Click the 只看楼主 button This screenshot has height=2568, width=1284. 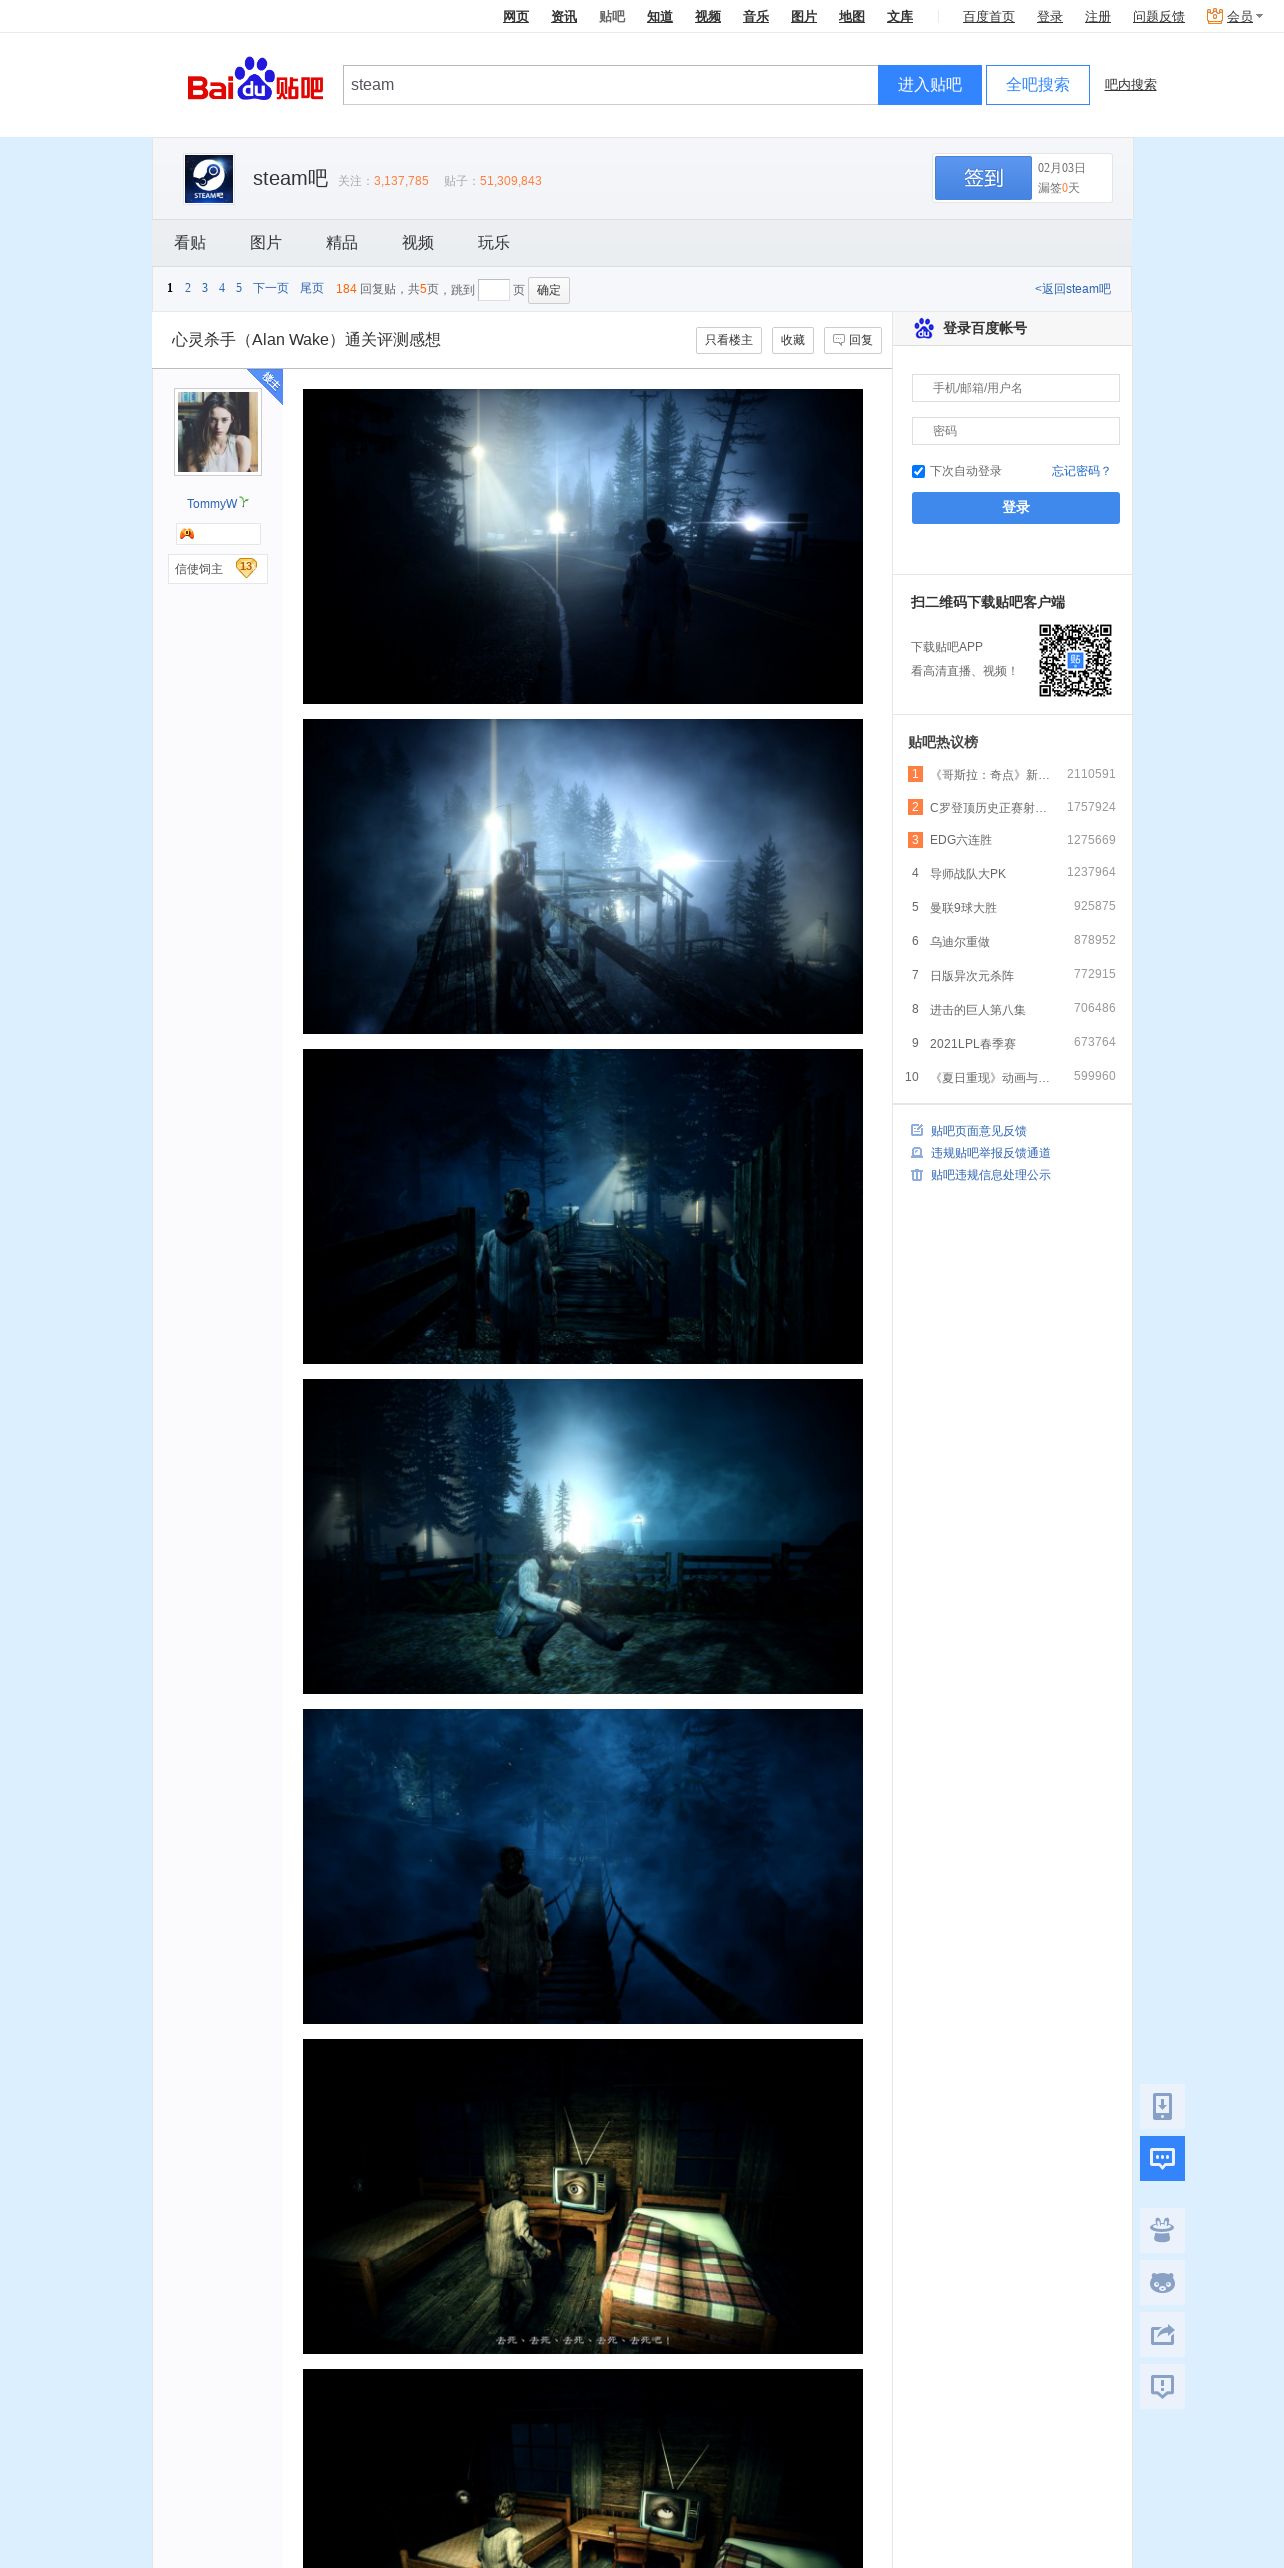point(729,340)
